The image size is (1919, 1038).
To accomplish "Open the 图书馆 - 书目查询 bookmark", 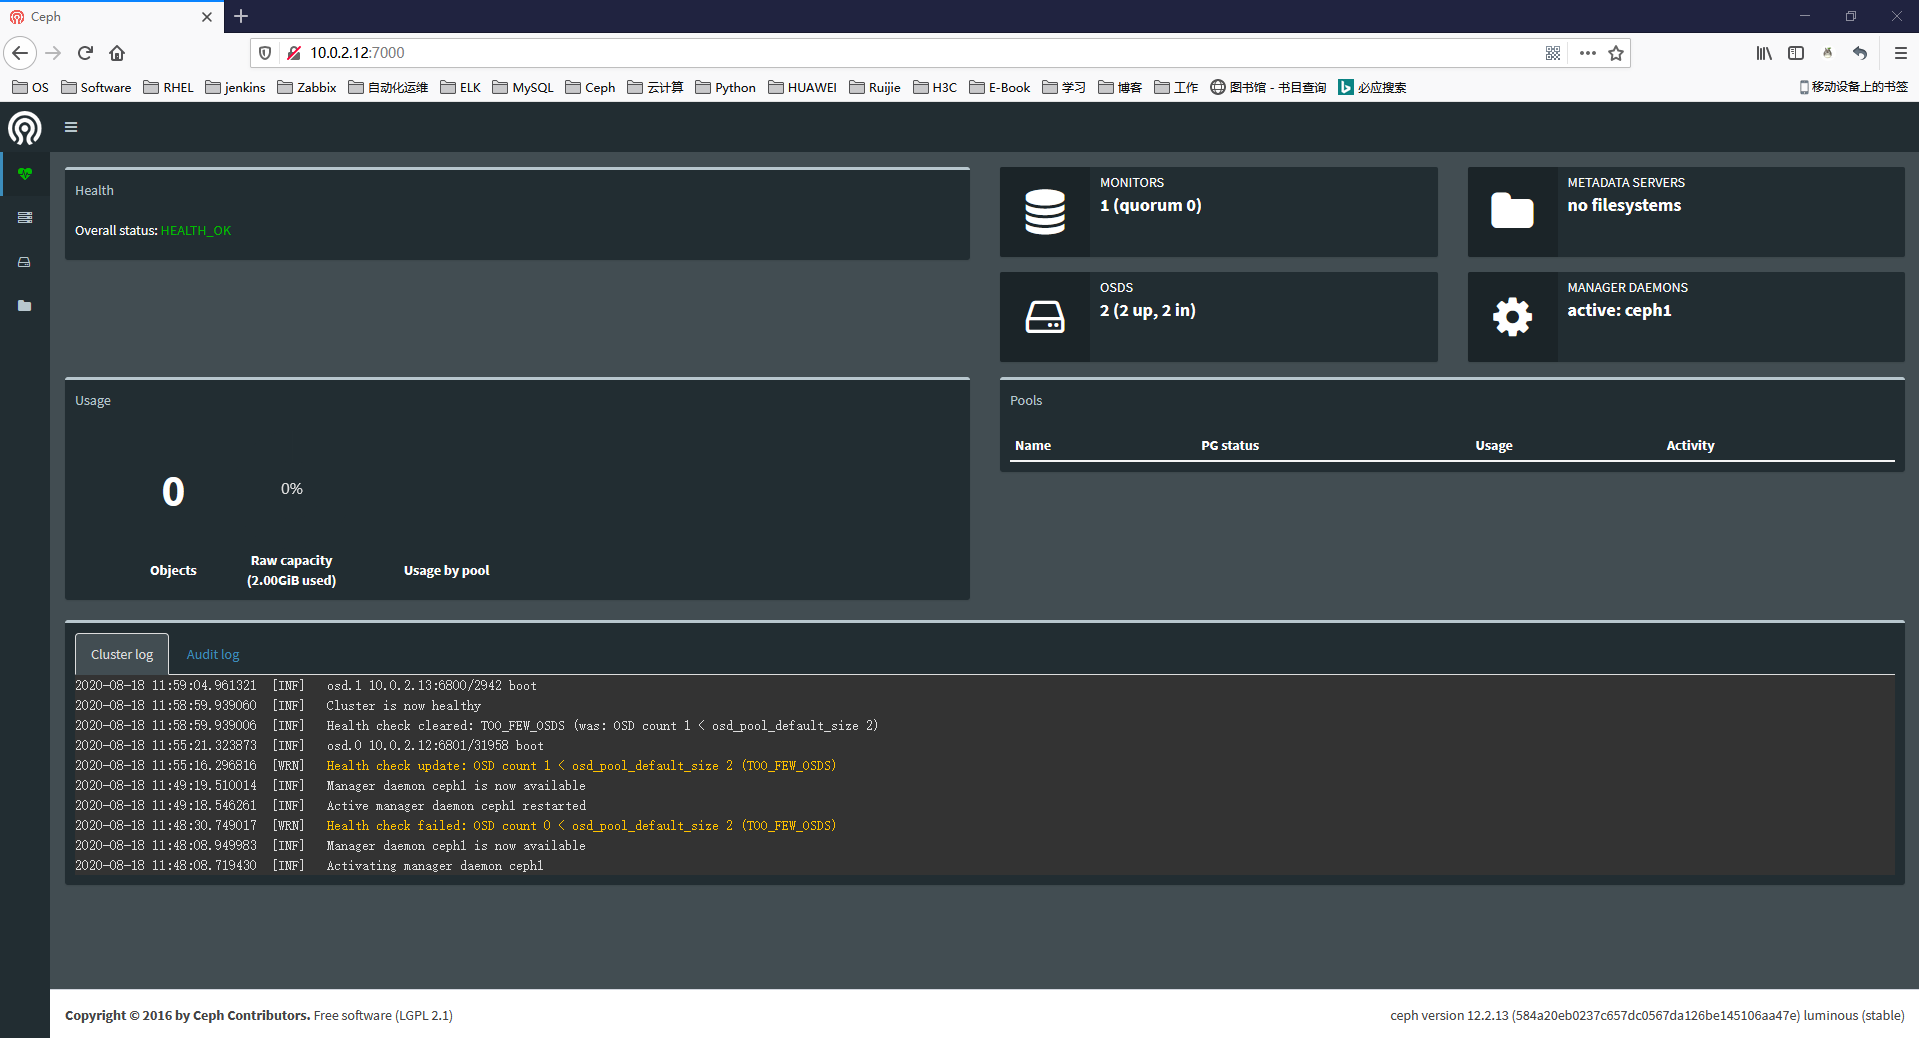I will point(1268,87).
